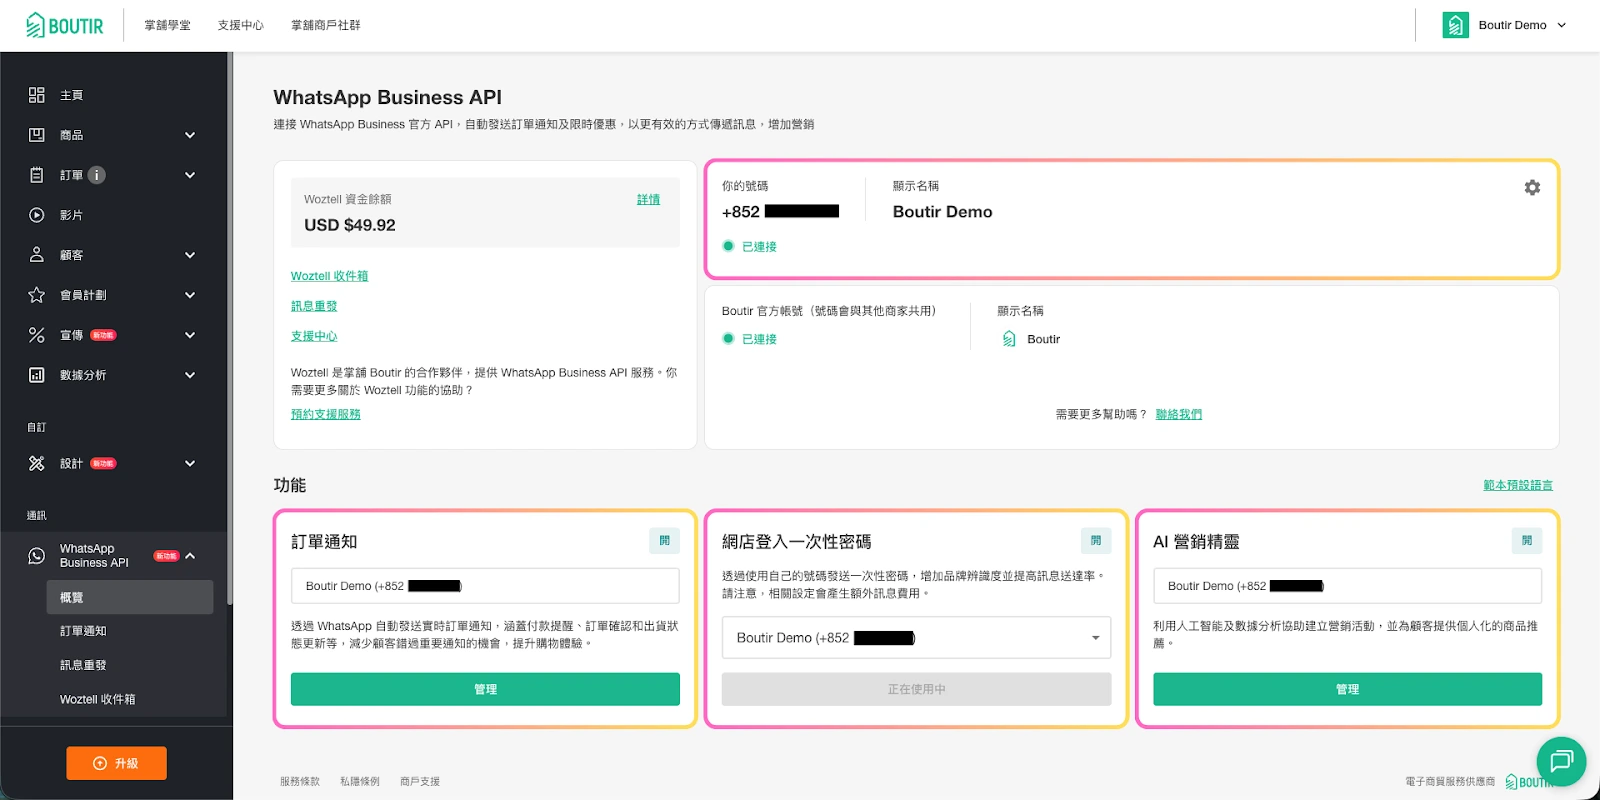The width and height of the screenshot is (1600, 800).
Task: Expand the 商品 sidebar menu
Action: 190,135
